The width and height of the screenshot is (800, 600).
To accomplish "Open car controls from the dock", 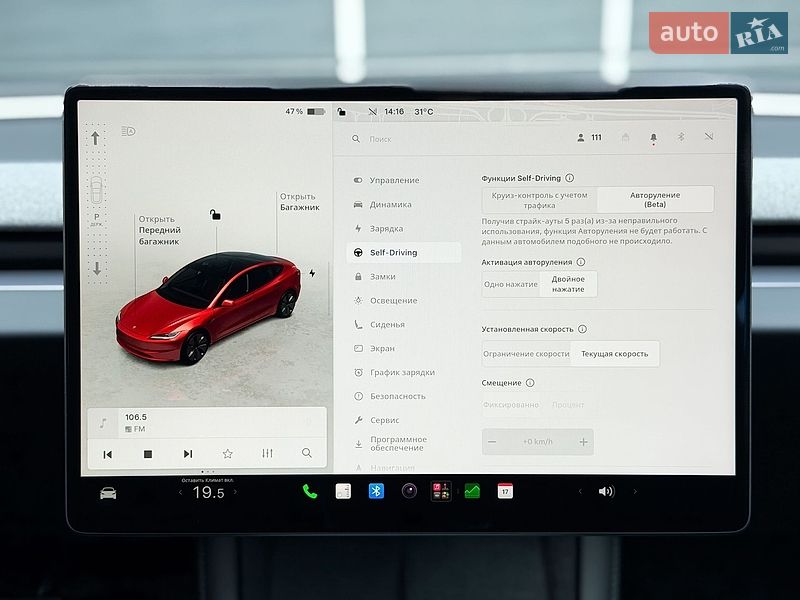I will (108, 493).
